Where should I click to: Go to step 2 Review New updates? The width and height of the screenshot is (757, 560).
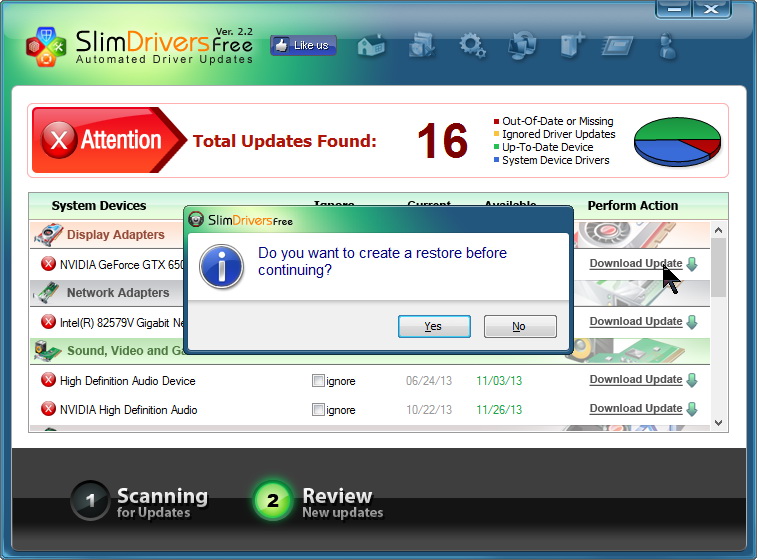click(x=319, y=501)
